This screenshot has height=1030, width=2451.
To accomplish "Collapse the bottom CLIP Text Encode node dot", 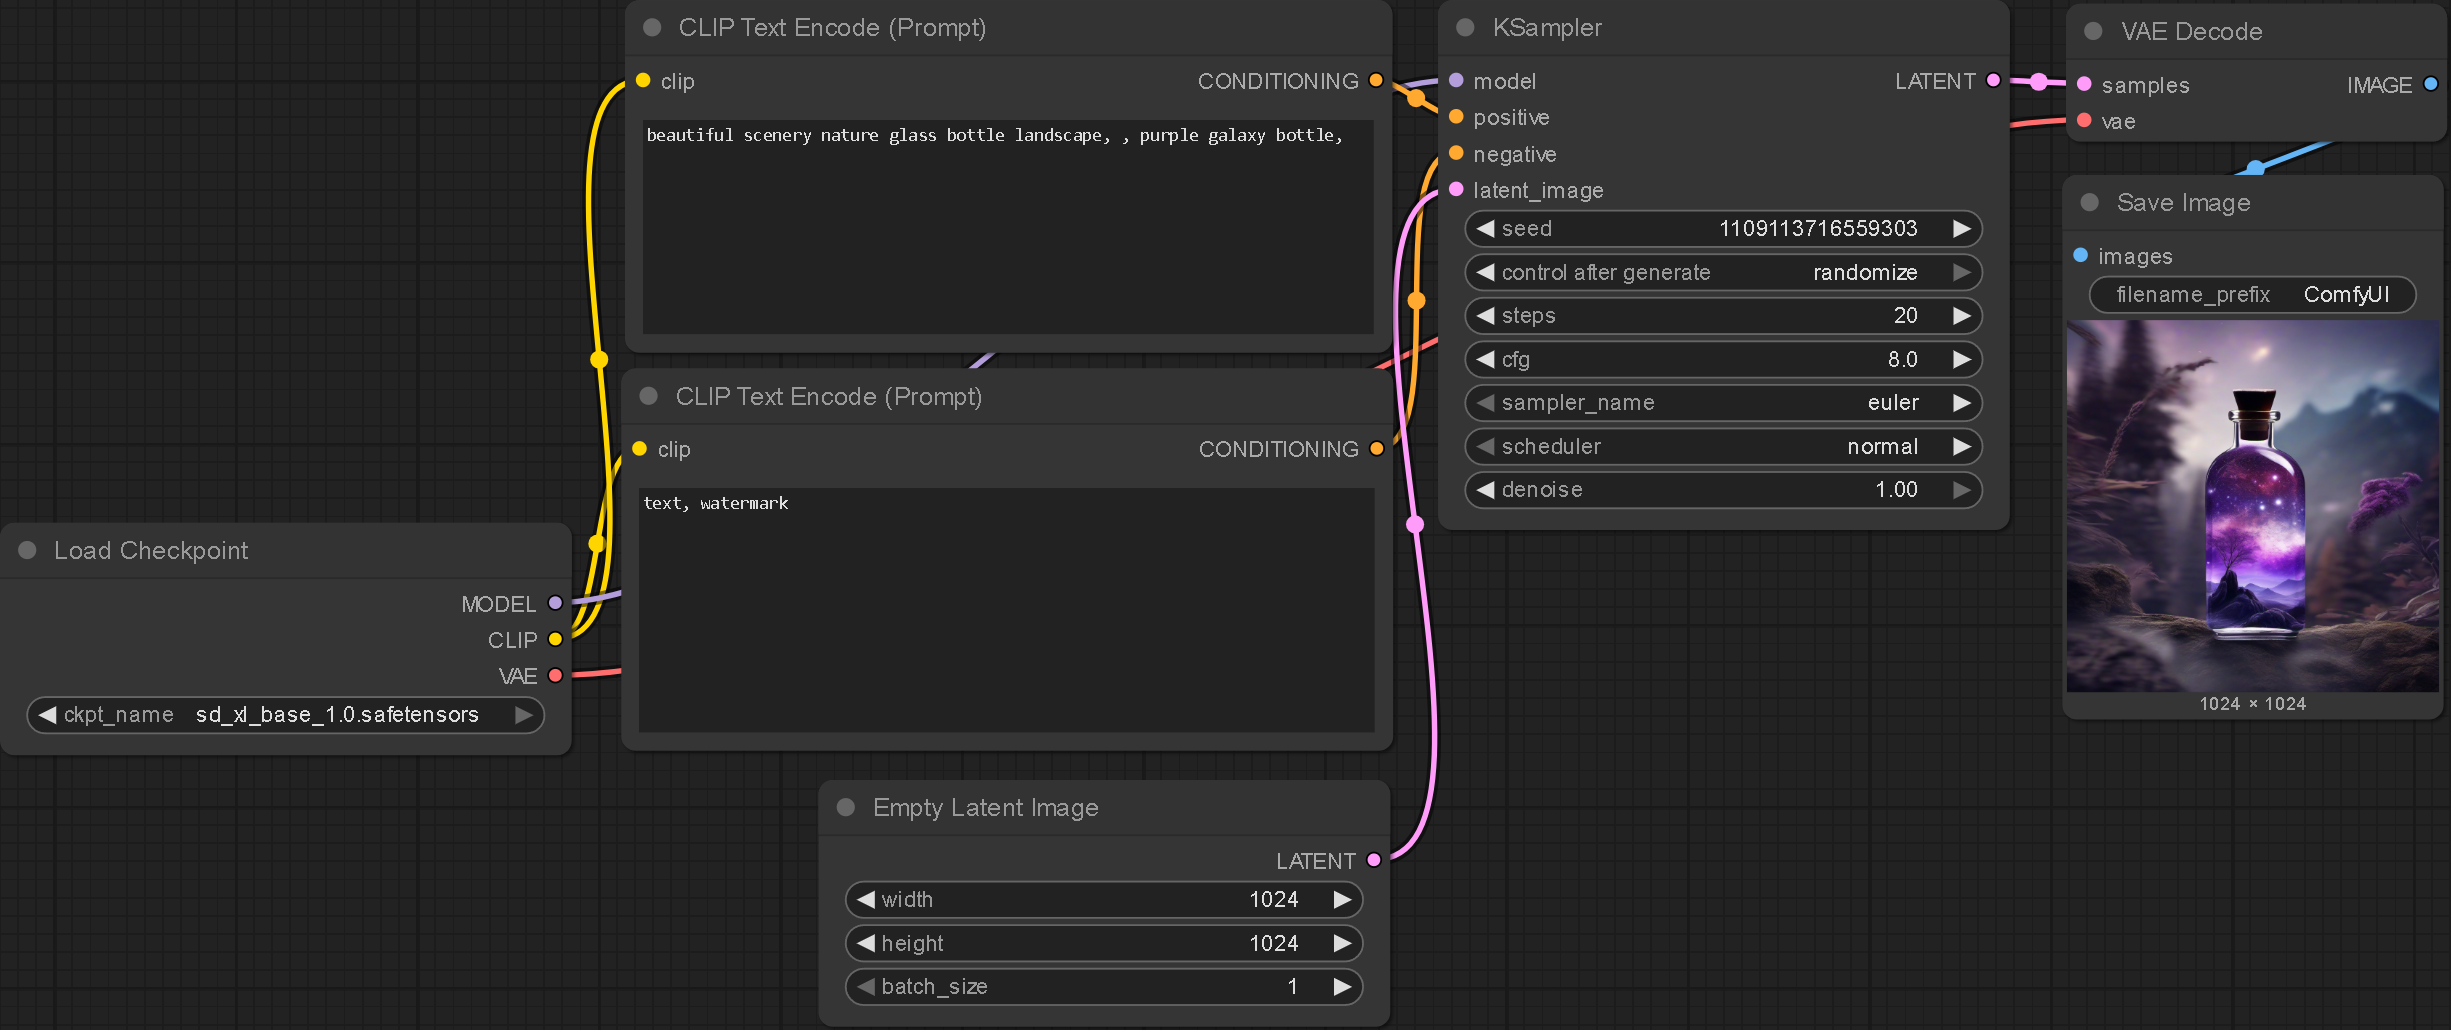I will [x=649, y=396].
